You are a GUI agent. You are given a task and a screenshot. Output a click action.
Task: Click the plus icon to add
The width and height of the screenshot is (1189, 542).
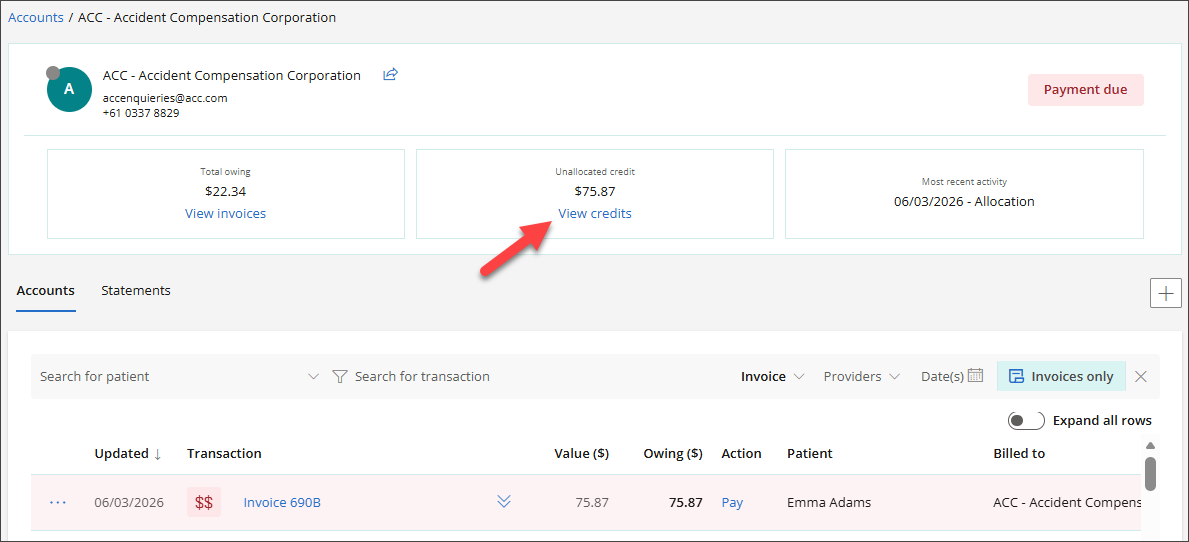(x=1165, y=293)
